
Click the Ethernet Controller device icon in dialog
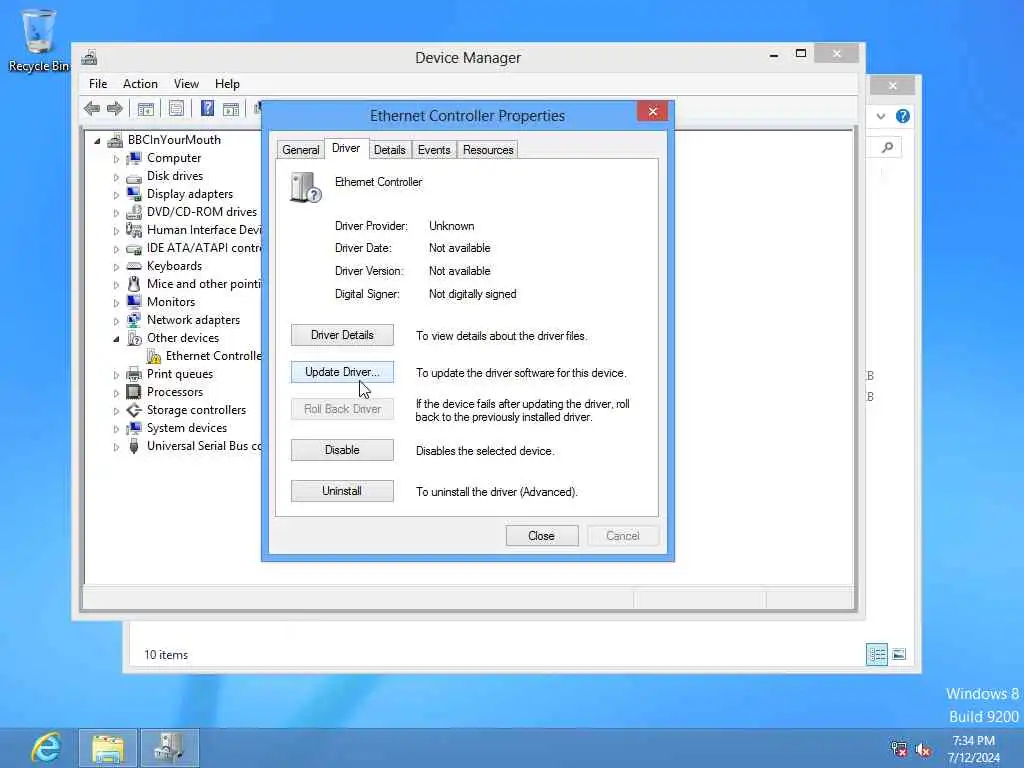pos(305,187)
